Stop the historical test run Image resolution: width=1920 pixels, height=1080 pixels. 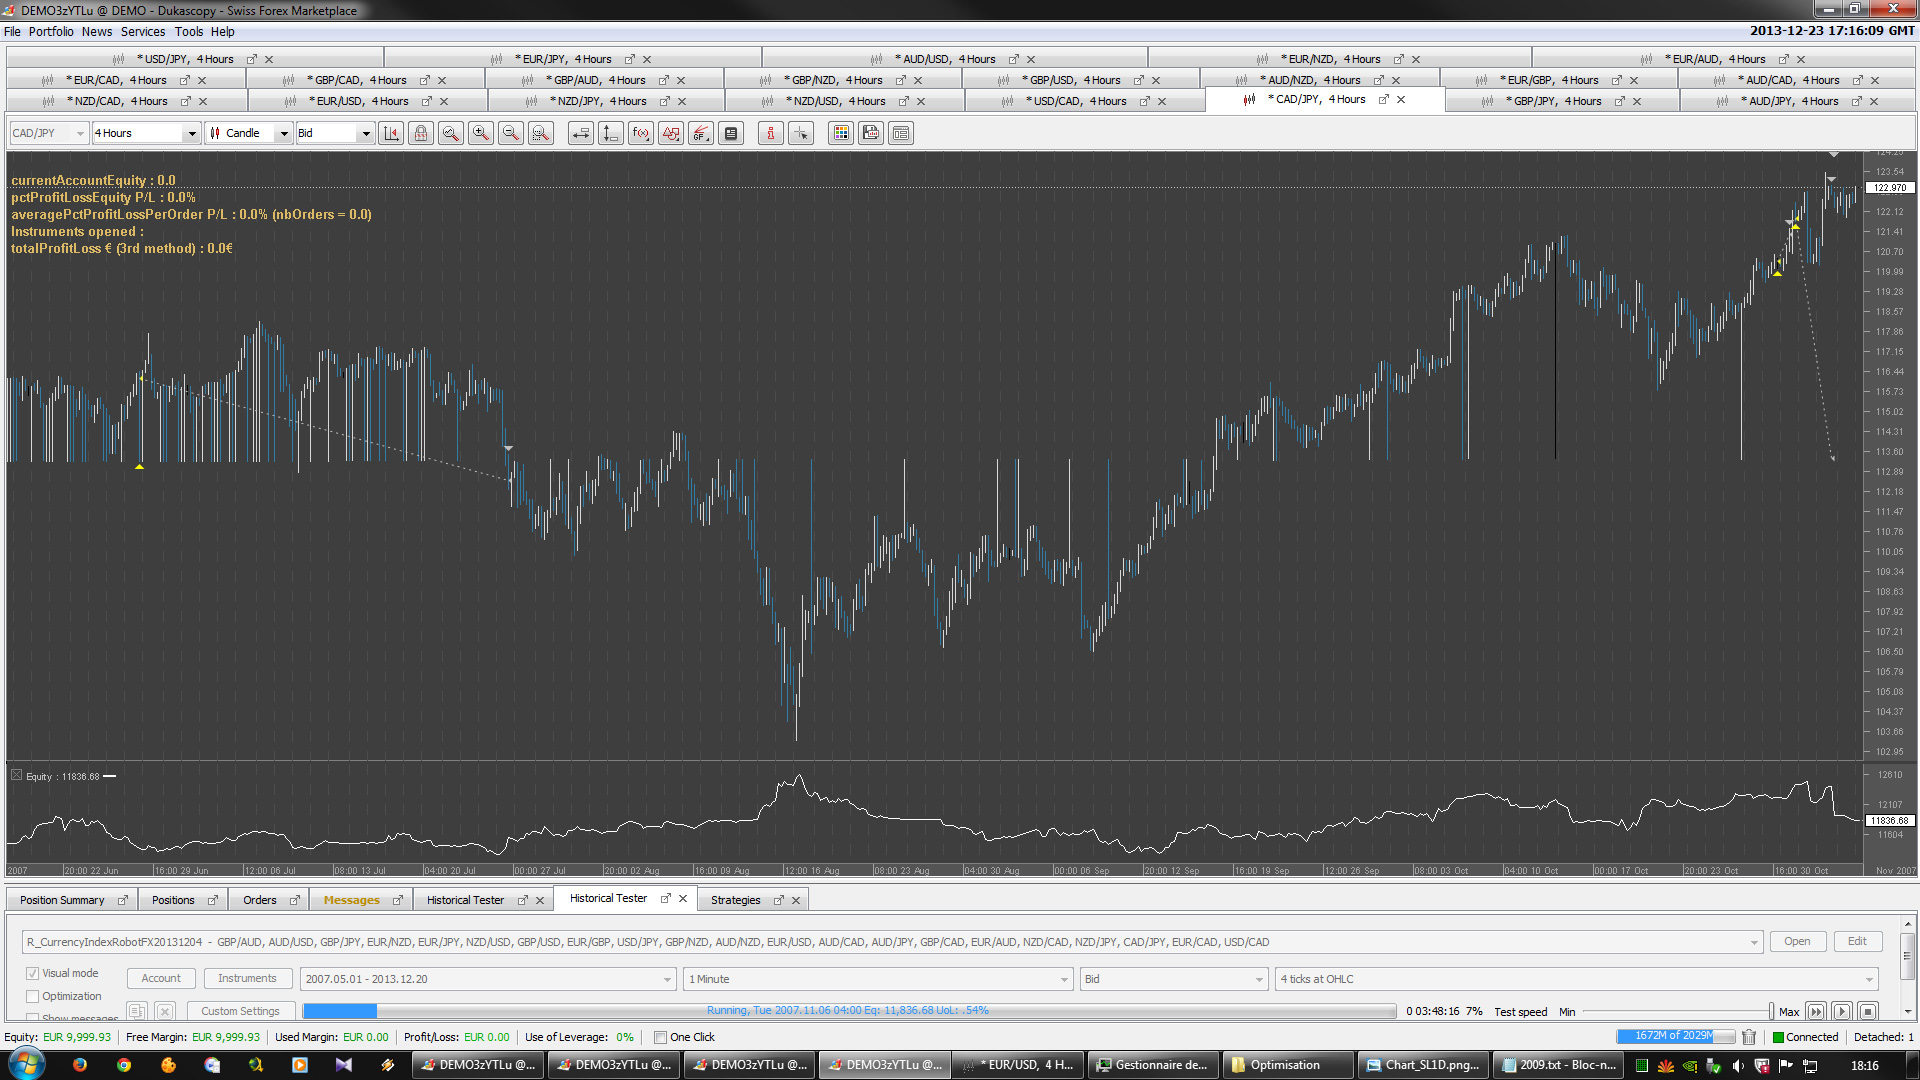1867,1012
